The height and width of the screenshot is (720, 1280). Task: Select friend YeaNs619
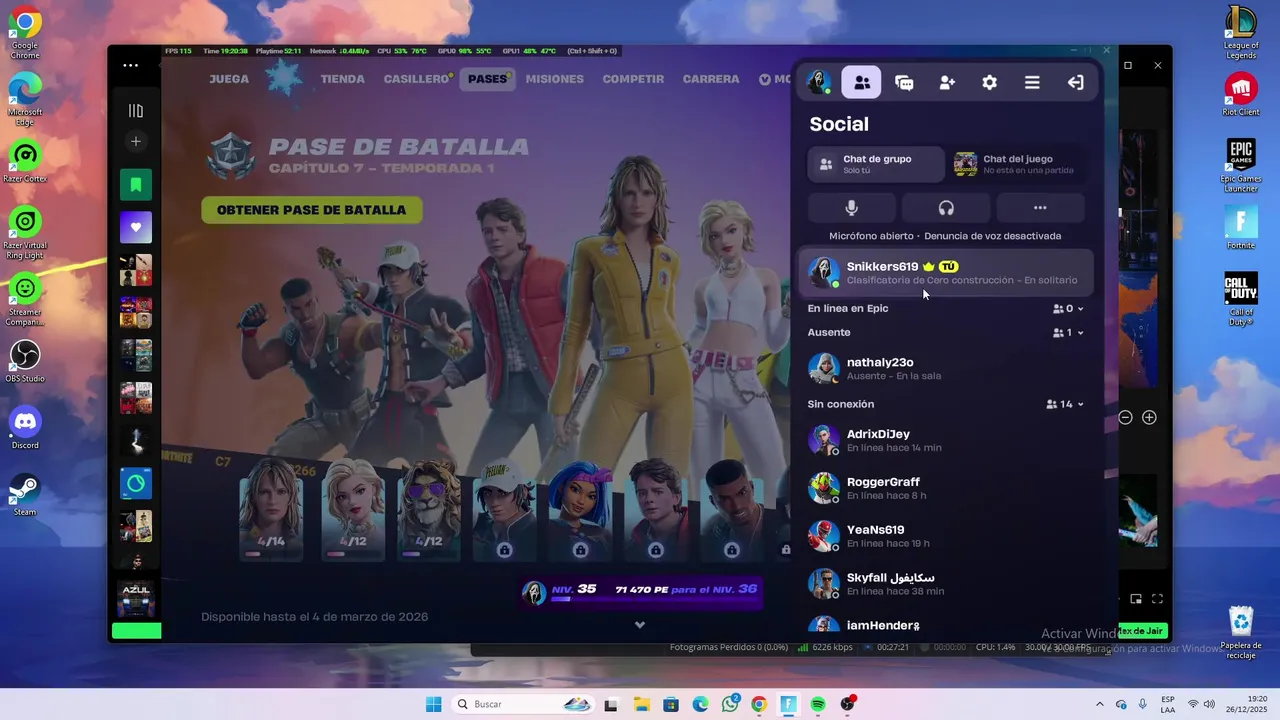click(x=946, y=536)
